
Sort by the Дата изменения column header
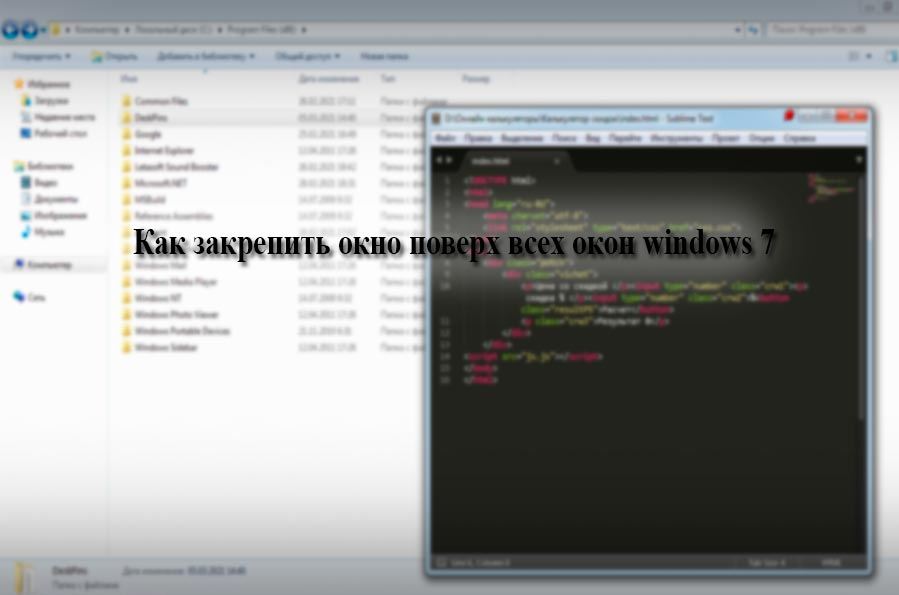[x=329, y=79]
